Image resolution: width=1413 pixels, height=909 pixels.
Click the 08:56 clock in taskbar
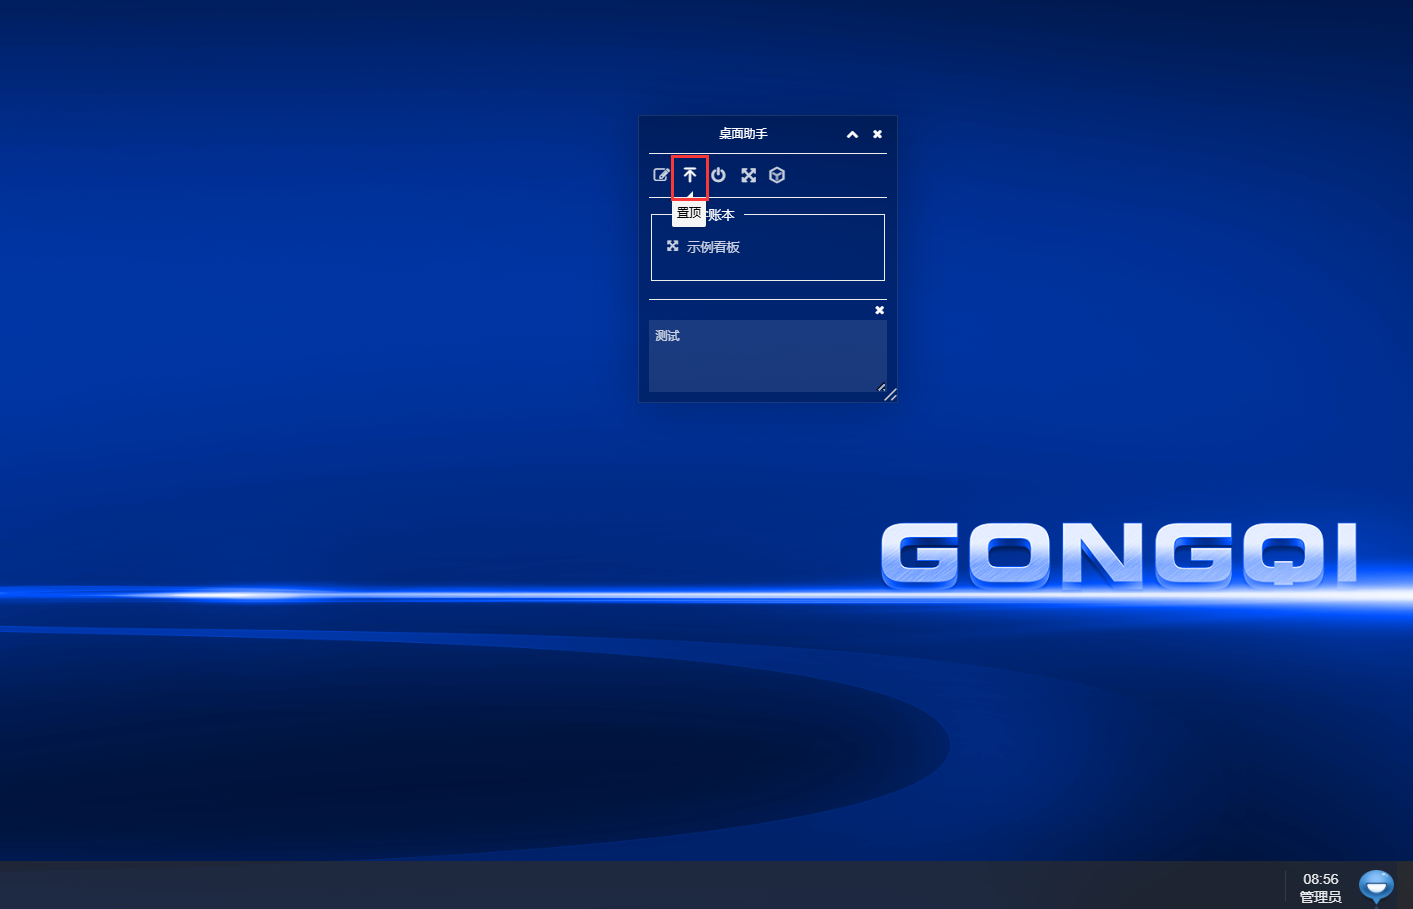pos(1320,879)
